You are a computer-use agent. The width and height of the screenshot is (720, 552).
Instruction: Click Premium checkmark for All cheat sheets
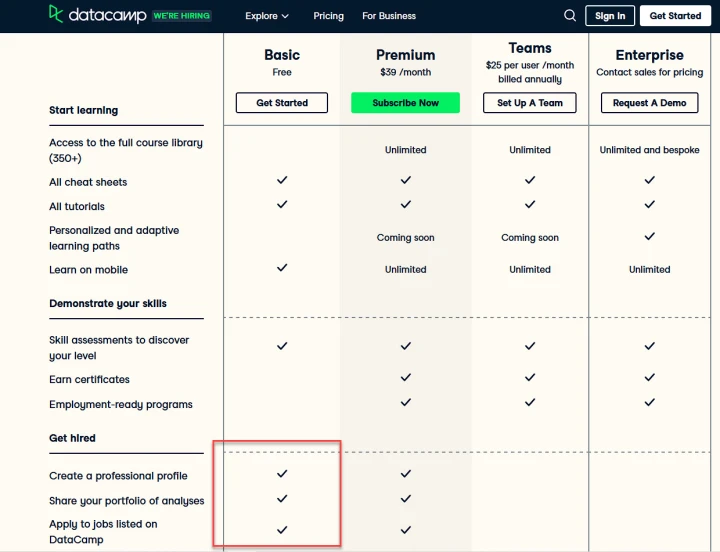tap(405, 180)
